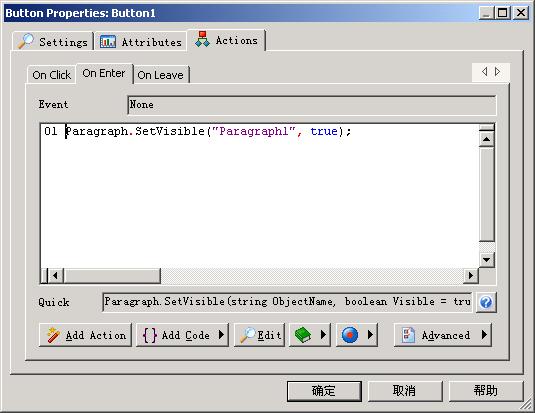Click the blue record circle icon
The width and height of the screenshot is (535, 413).
click(x=350, y=335)
